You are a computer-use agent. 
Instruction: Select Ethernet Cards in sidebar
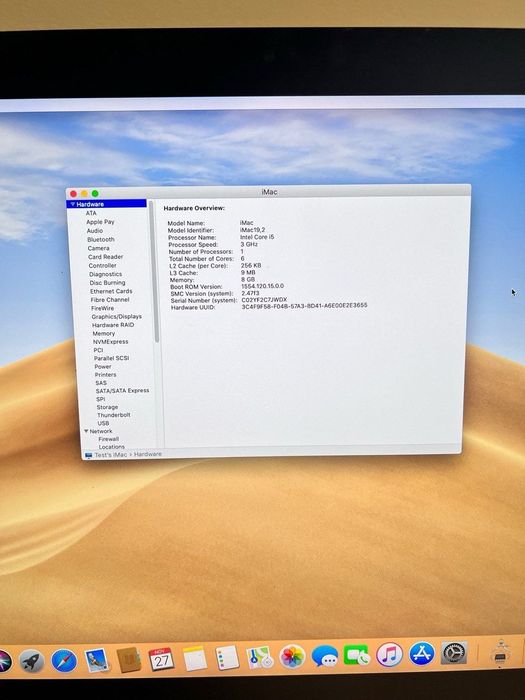(111, 291)
